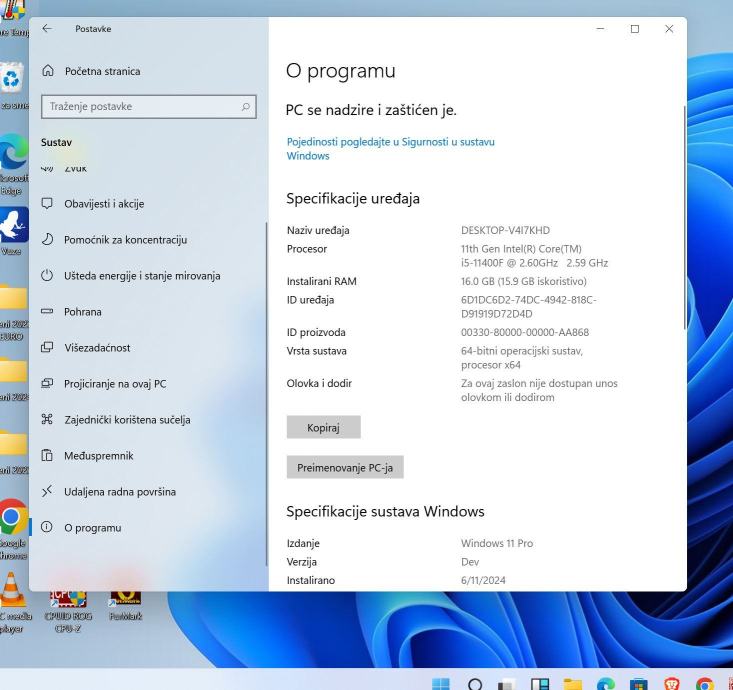This screenshot has height=690, width=733.
Task: Click the remote desktop icon
Action: click(47, 491)
